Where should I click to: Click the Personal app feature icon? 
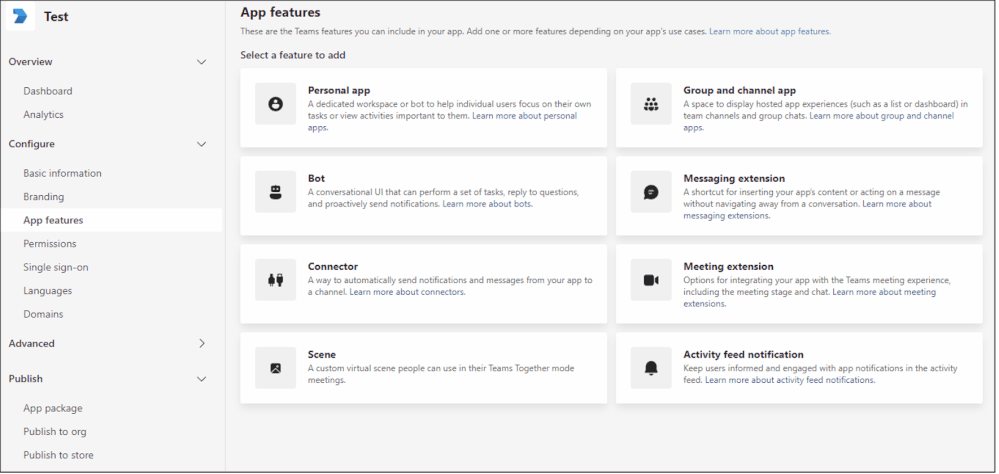(x=275, y=104)
